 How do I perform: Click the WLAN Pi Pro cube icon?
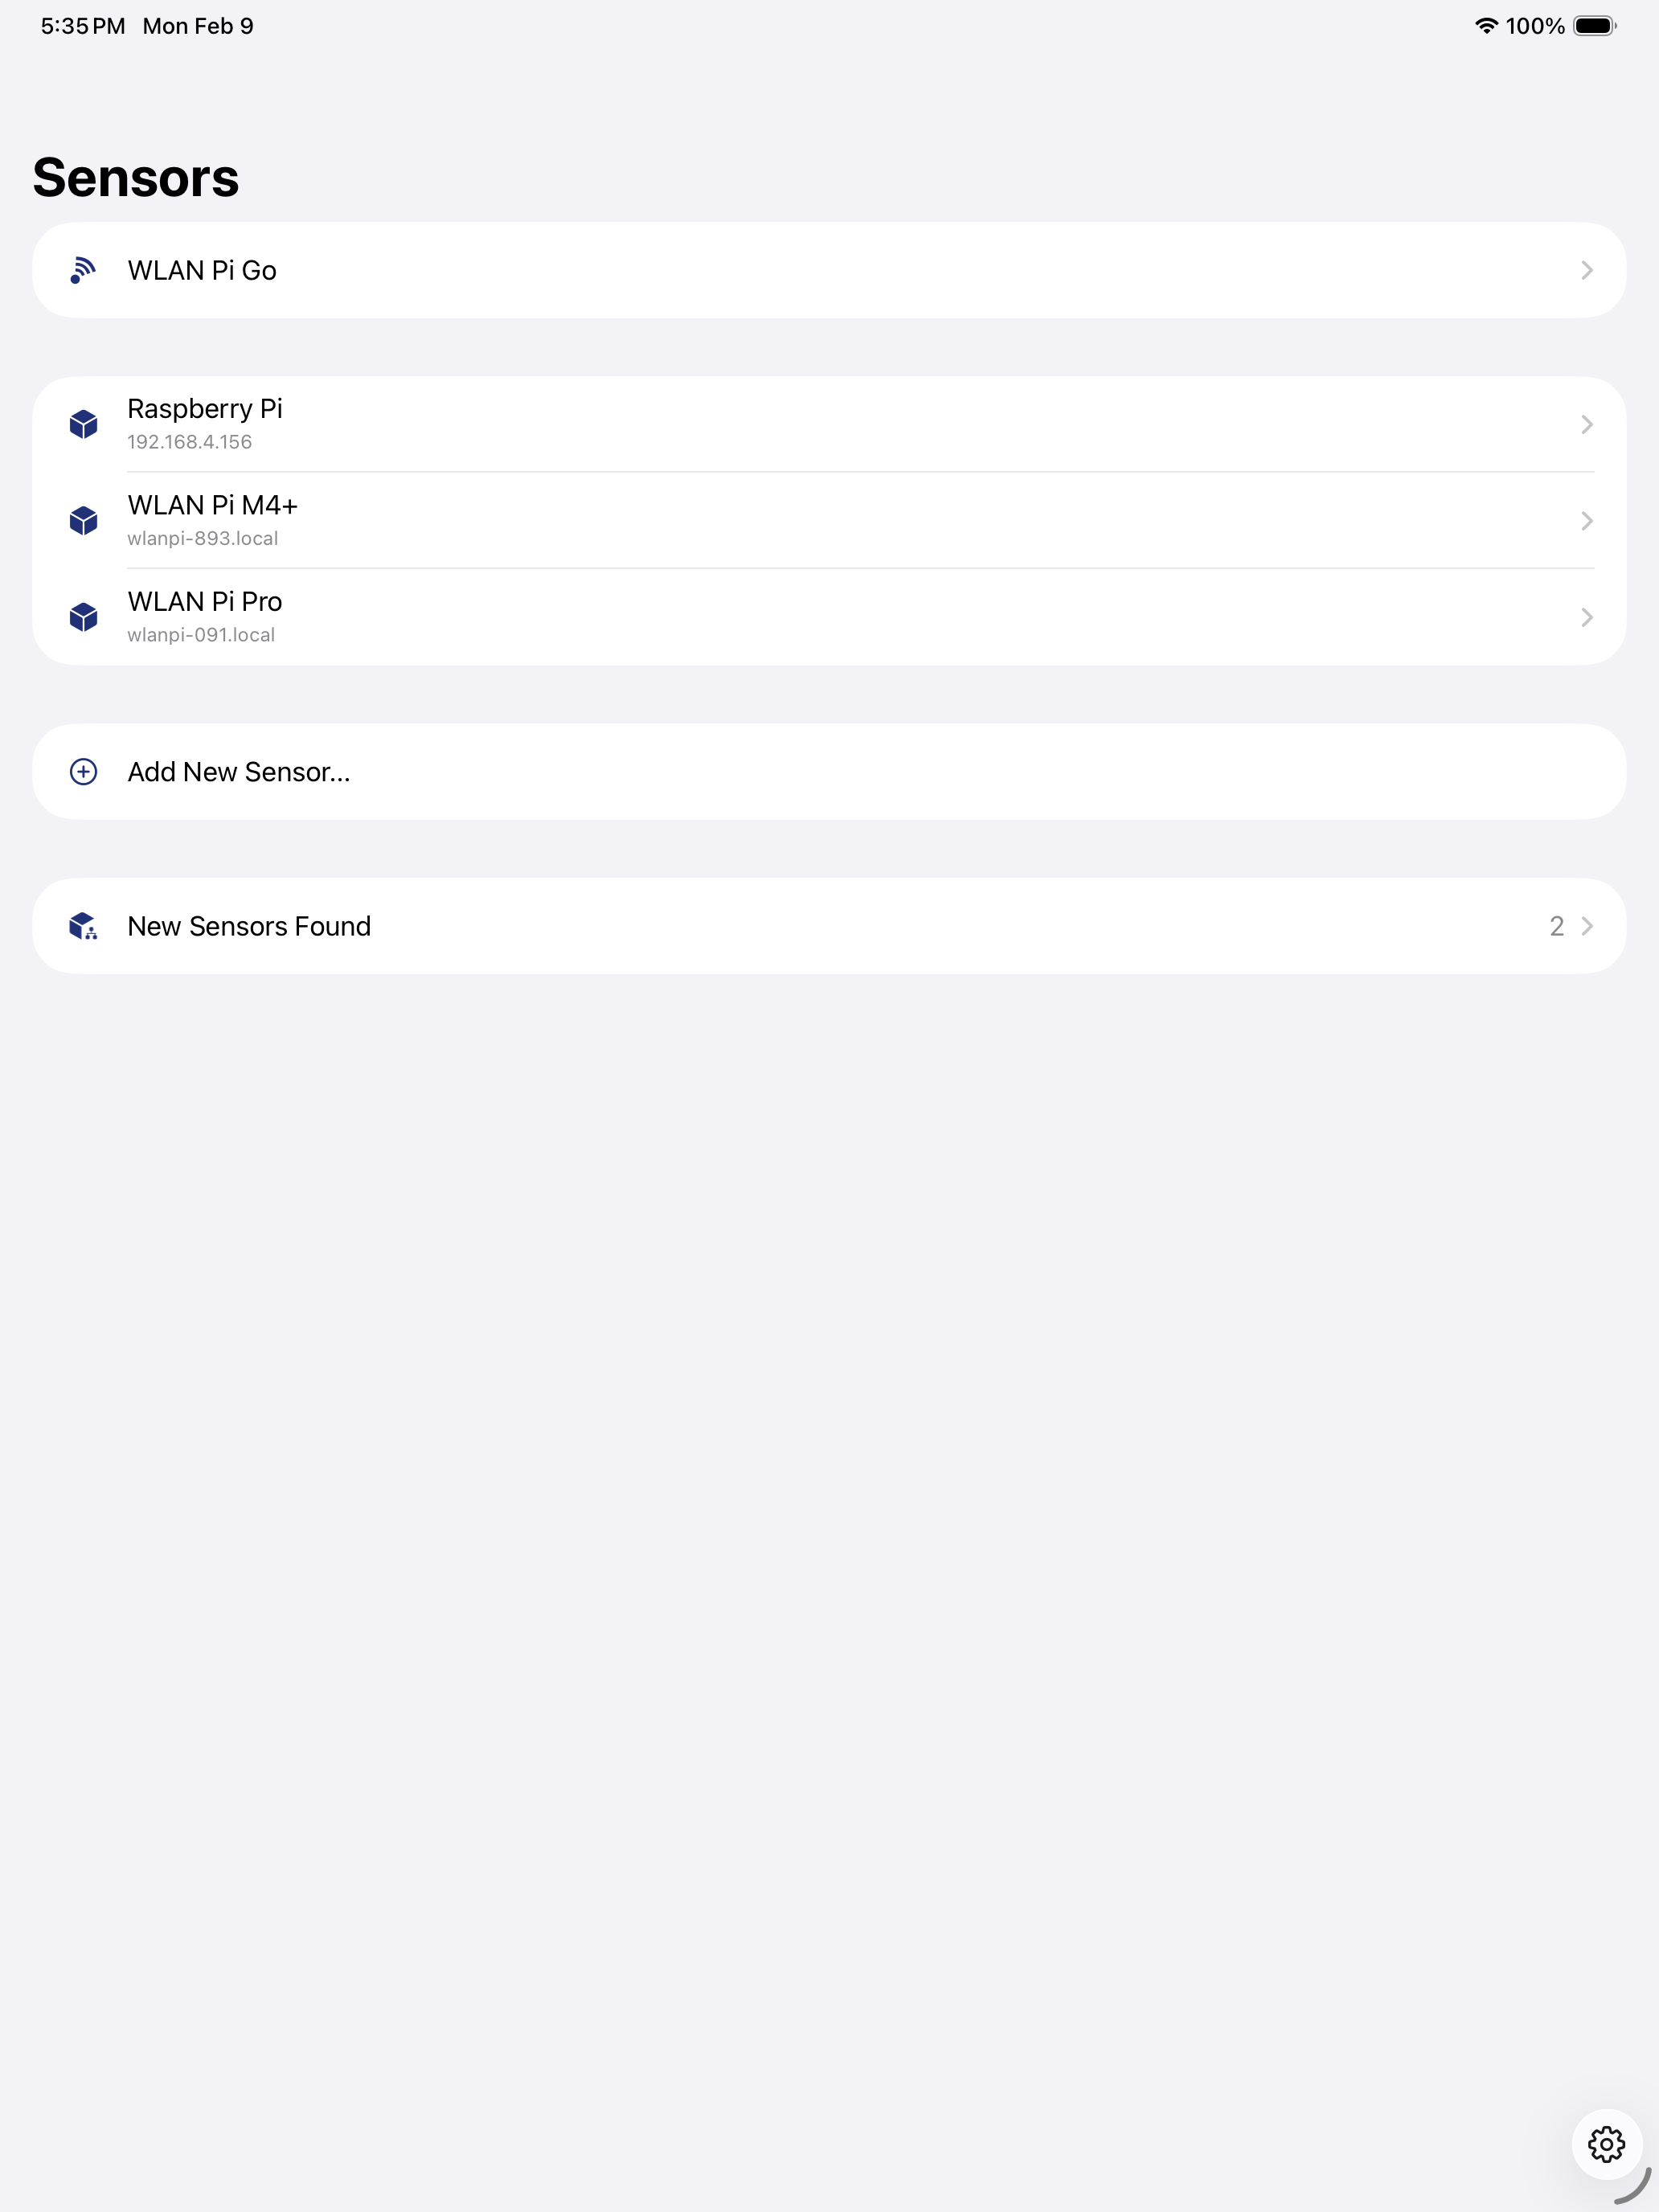pos(84,617)
